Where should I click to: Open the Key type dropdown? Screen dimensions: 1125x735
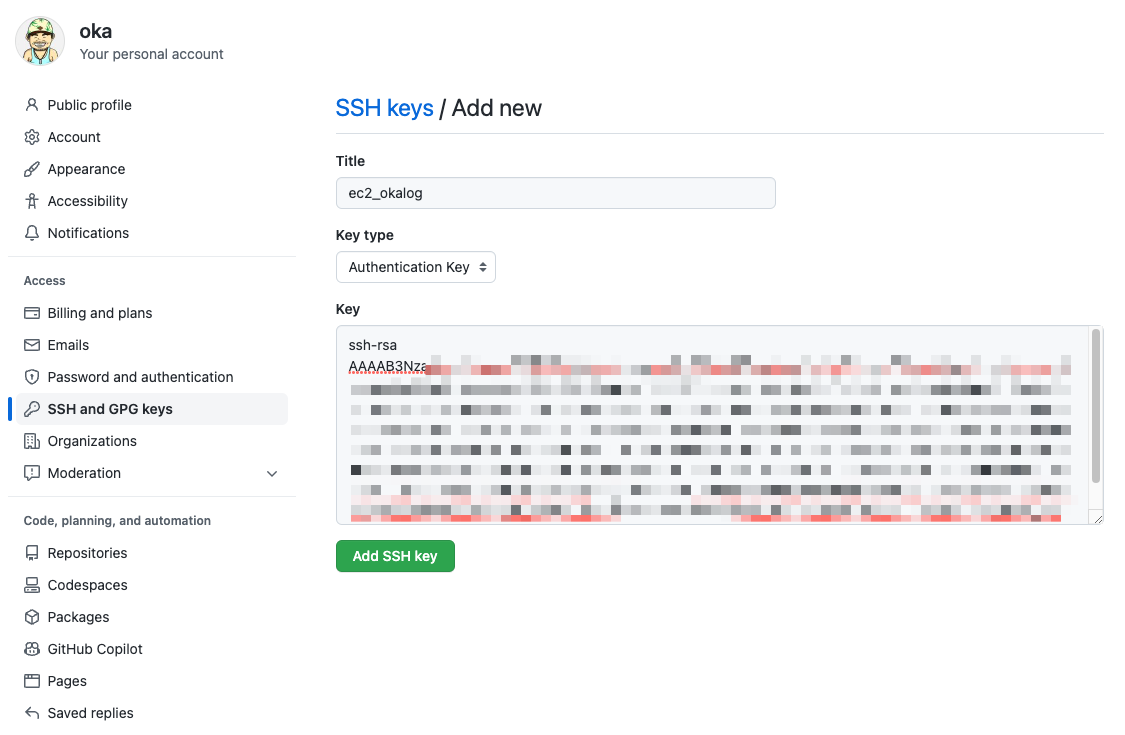coord(415,267)
